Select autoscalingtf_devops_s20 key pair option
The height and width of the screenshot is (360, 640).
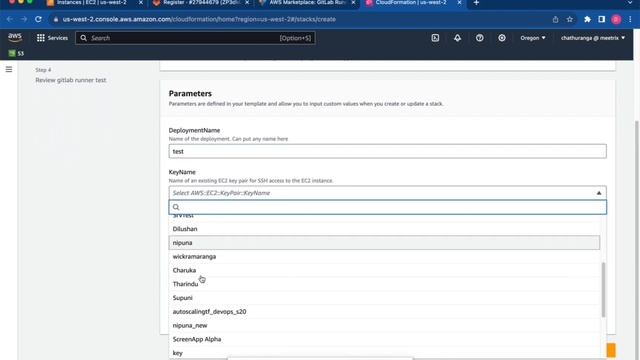(384, 312)
